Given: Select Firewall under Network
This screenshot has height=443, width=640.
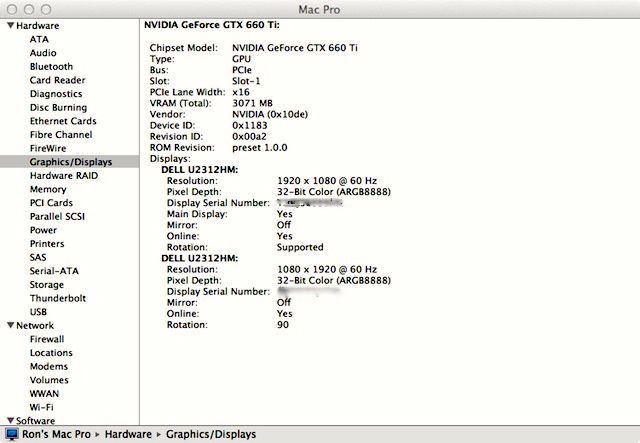Looking at the screenshot, I should pos(47,339).
